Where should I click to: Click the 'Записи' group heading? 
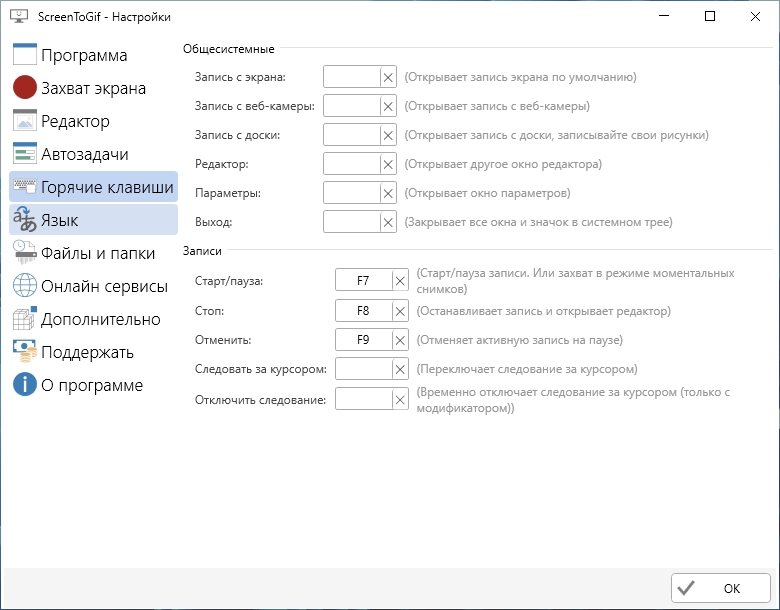[202, 251]
